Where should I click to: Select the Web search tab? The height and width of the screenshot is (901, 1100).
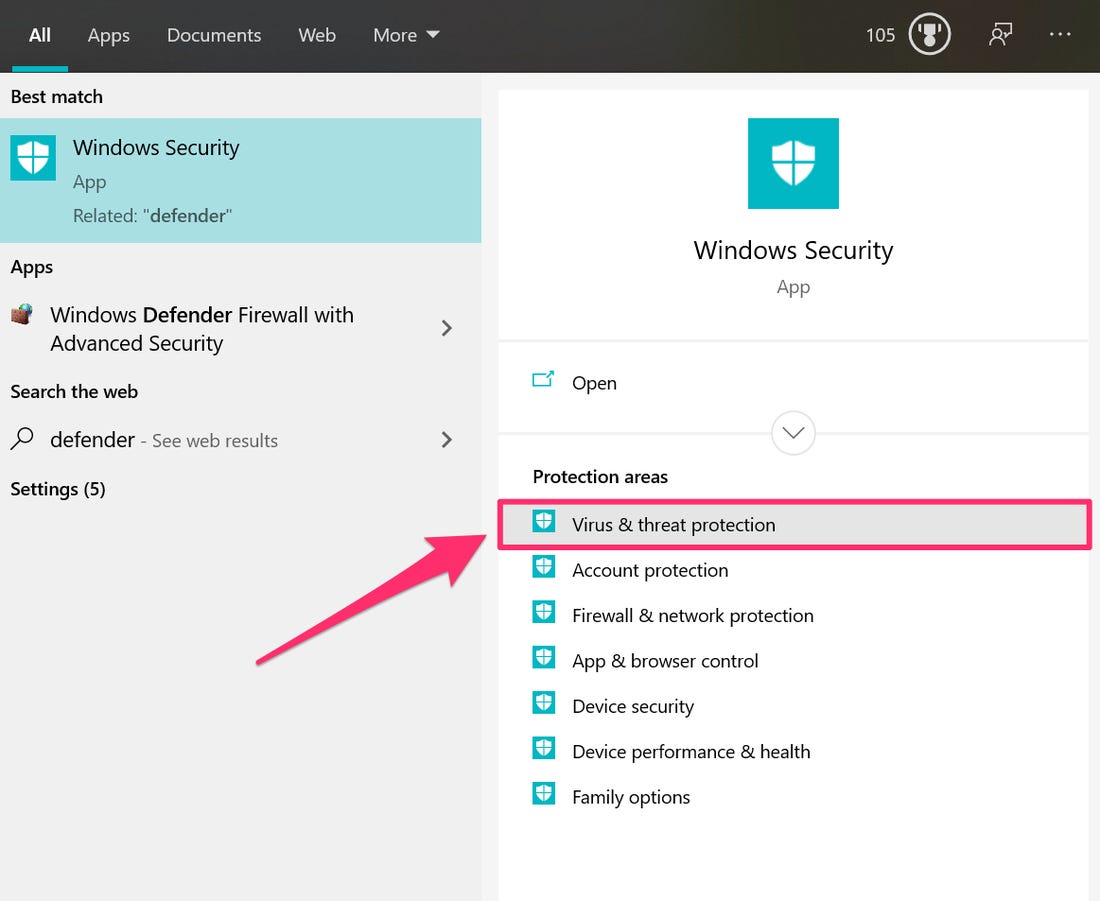coord(317,35)
